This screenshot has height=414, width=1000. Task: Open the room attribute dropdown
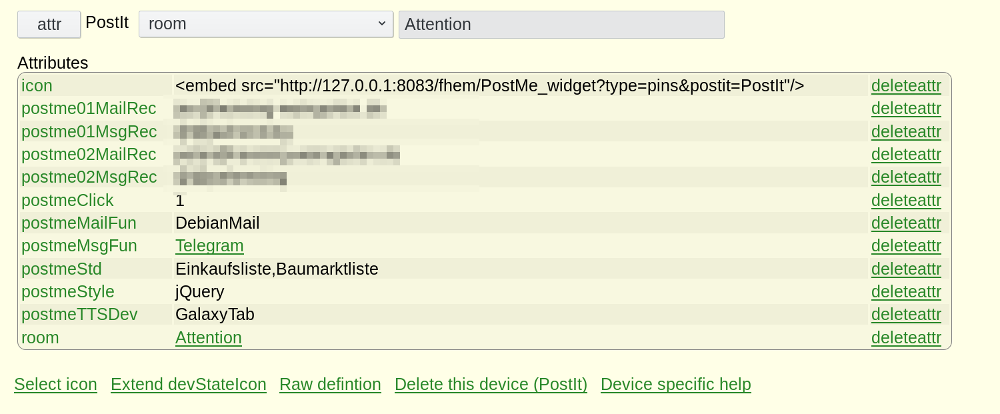pyautogui.click(x=266, y=24)
